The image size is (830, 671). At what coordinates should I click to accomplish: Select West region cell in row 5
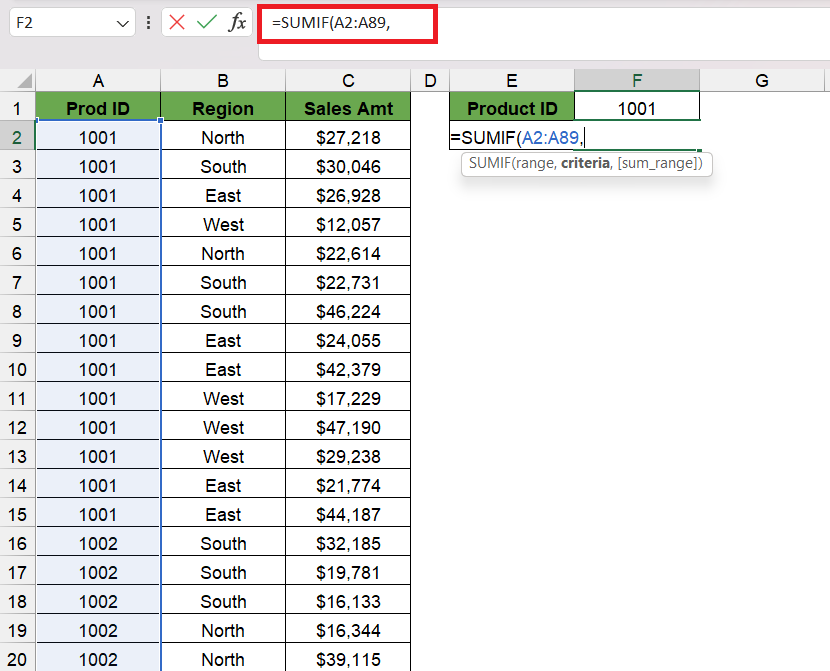[223, 224]
